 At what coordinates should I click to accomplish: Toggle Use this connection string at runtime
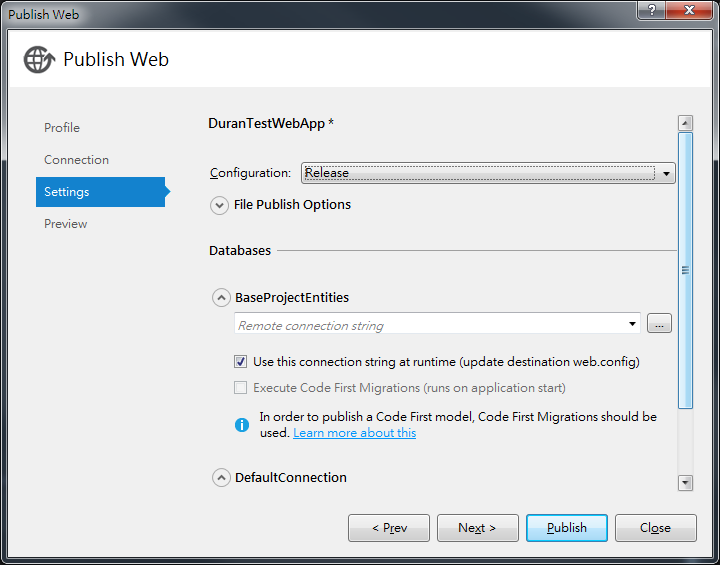[x=241, y=362]
